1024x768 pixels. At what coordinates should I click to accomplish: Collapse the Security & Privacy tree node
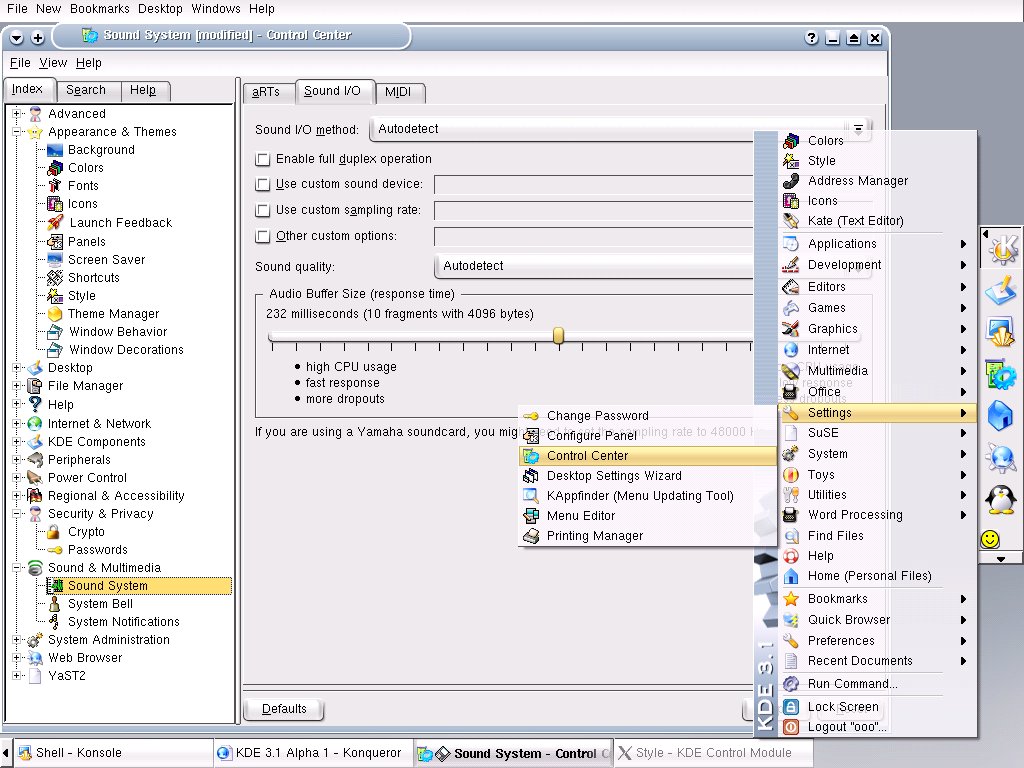click(x=17, y=514)
